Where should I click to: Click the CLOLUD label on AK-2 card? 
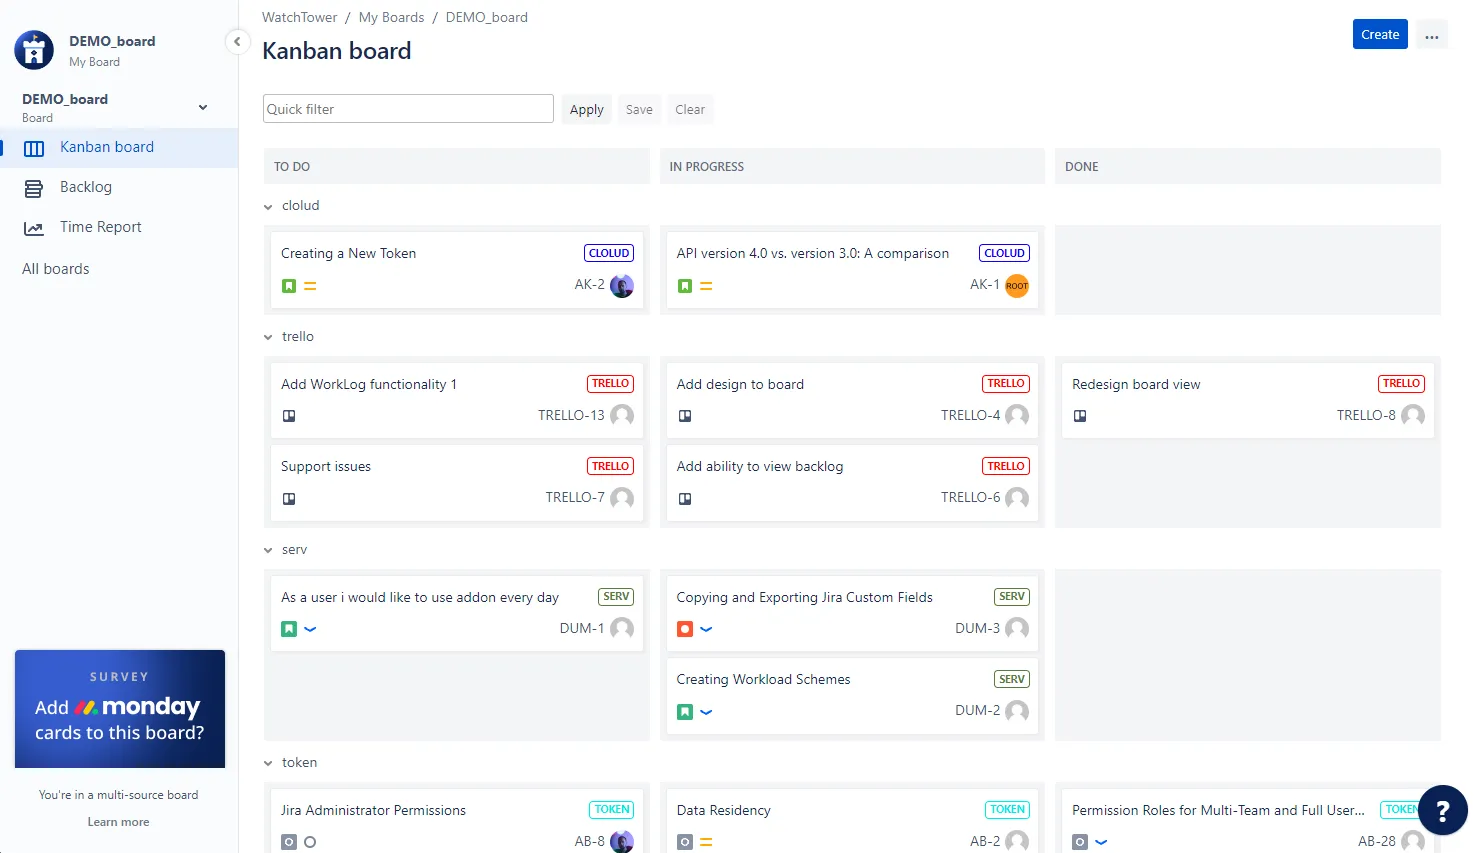609,253
